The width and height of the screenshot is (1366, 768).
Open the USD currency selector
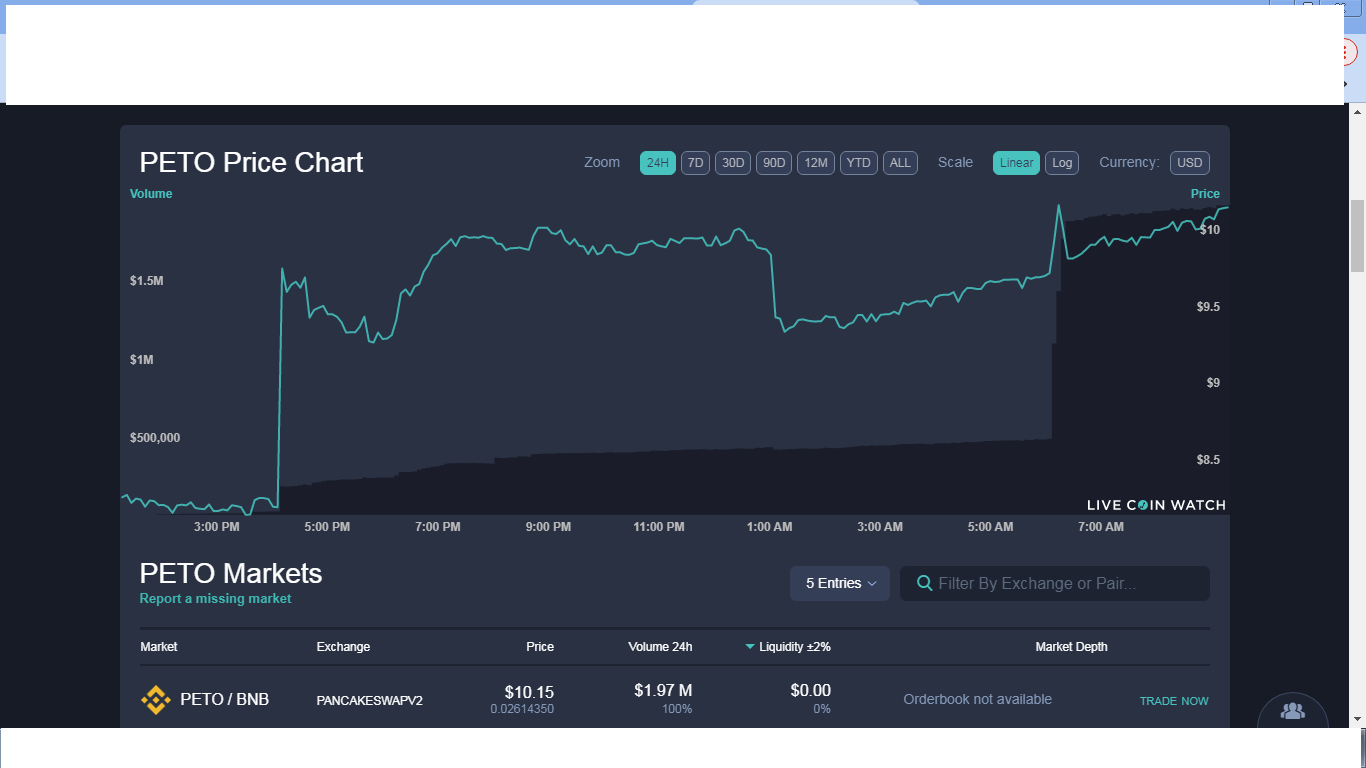[x=1190, y=163]
